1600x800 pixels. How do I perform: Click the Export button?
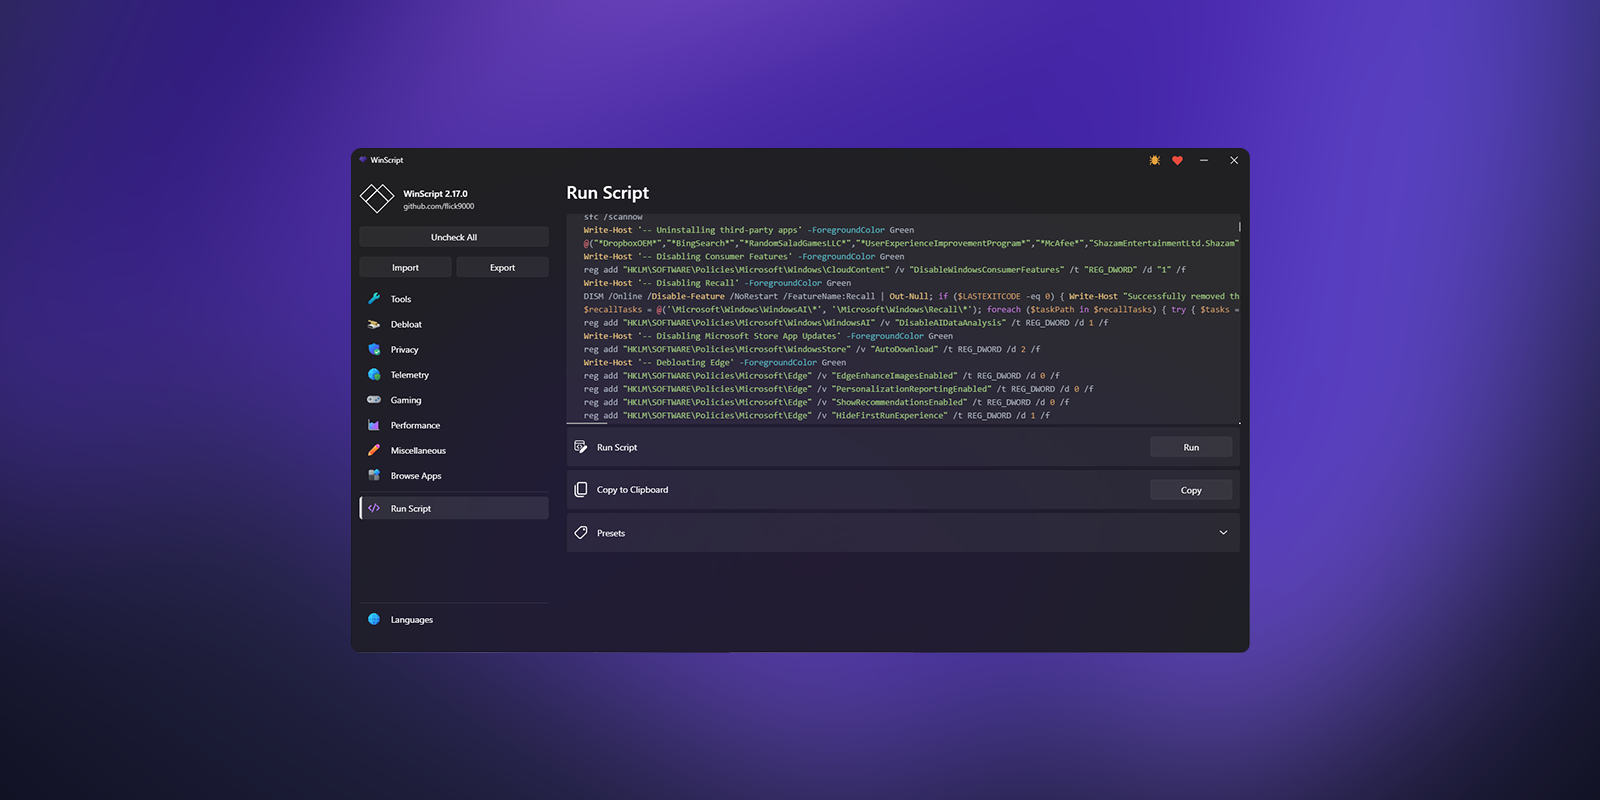(x=502, y=267)
